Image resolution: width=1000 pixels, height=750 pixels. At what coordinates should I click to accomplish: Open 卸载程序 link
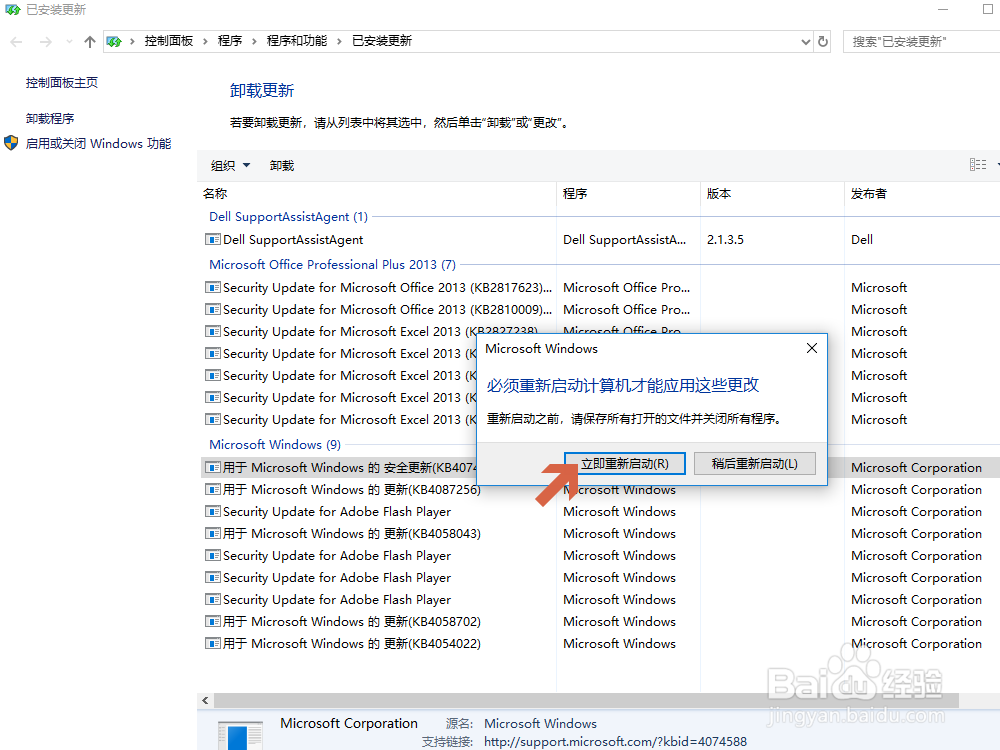pos(50,119)
